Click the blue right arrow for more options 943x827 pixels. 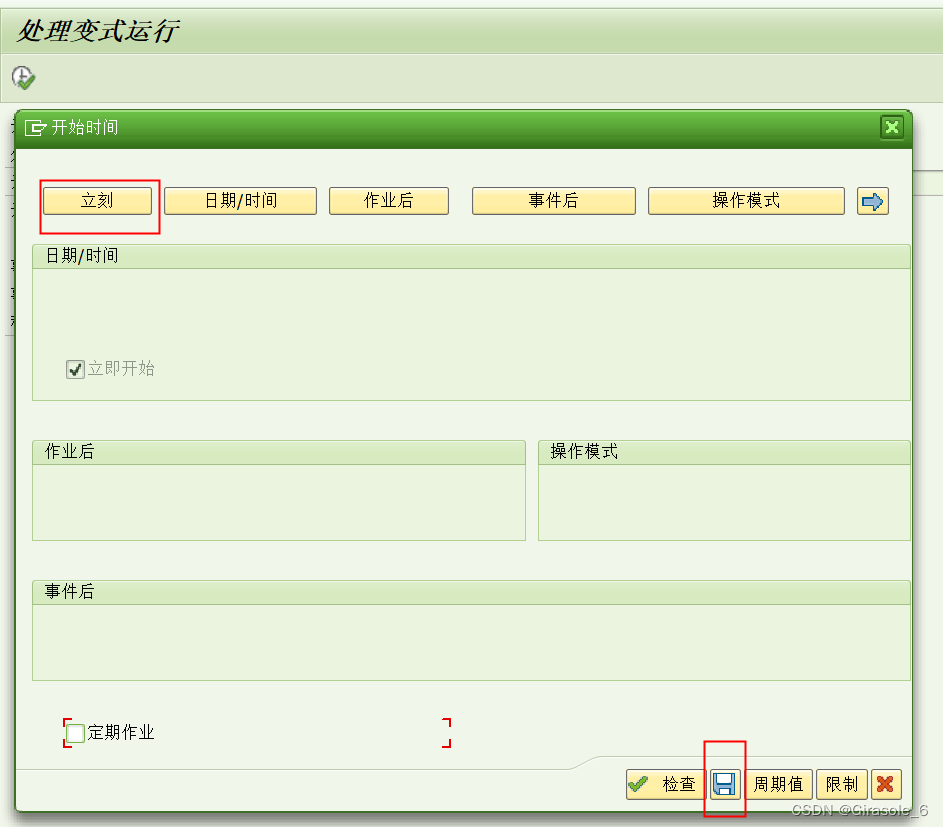tap(871, 200)
